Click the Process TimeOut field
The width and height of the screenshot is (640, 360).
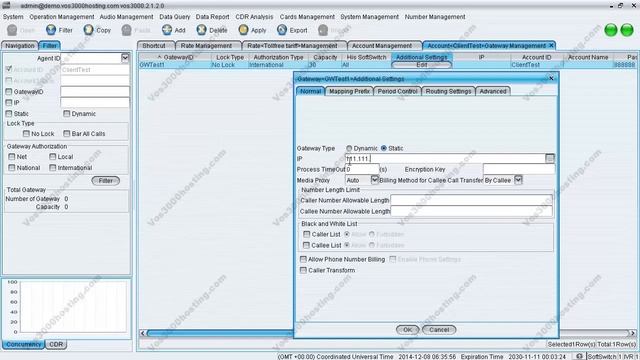pyautogui.click(x=362, y=169)
